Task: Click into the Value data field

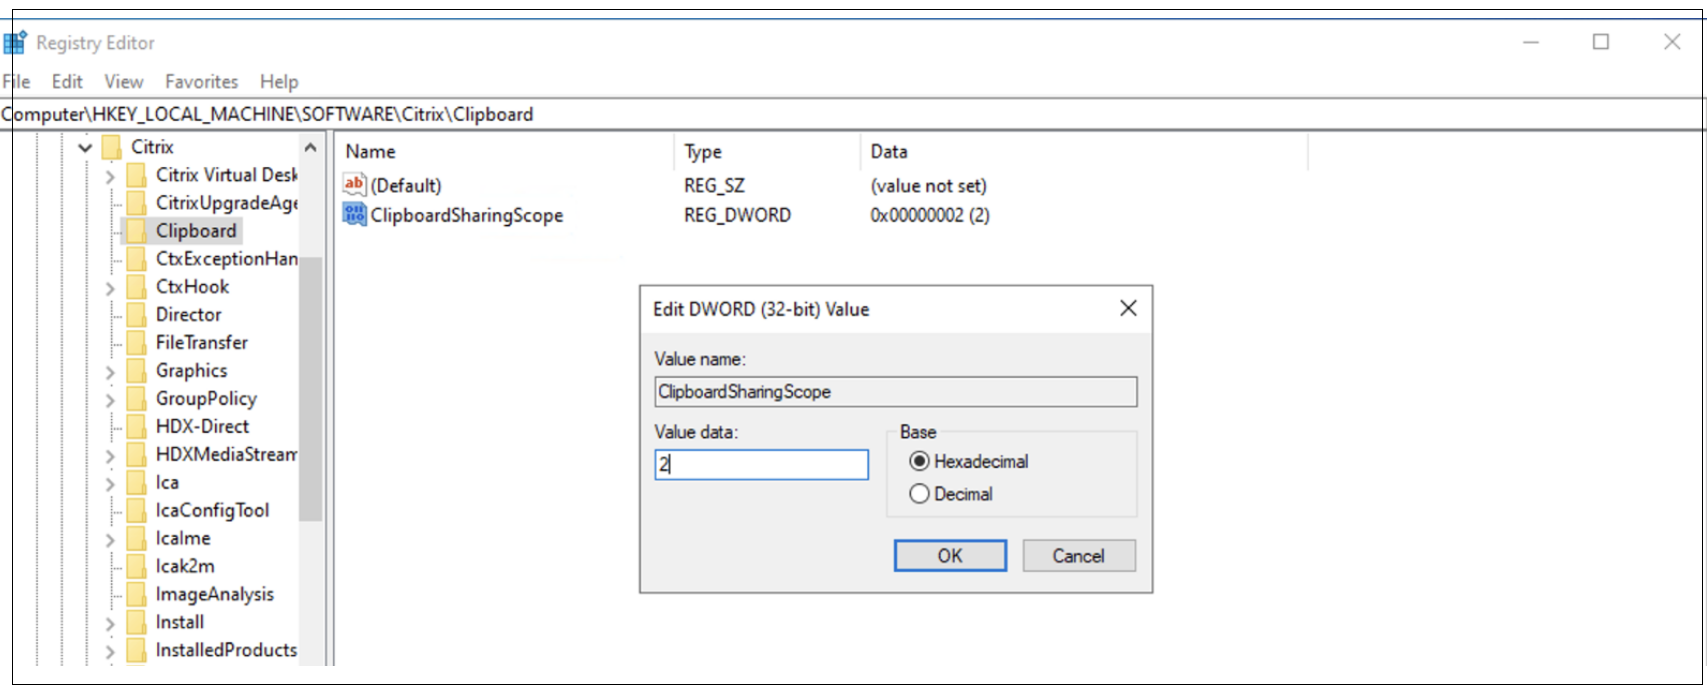Action: pyautogui.click(x=762, y=465)
